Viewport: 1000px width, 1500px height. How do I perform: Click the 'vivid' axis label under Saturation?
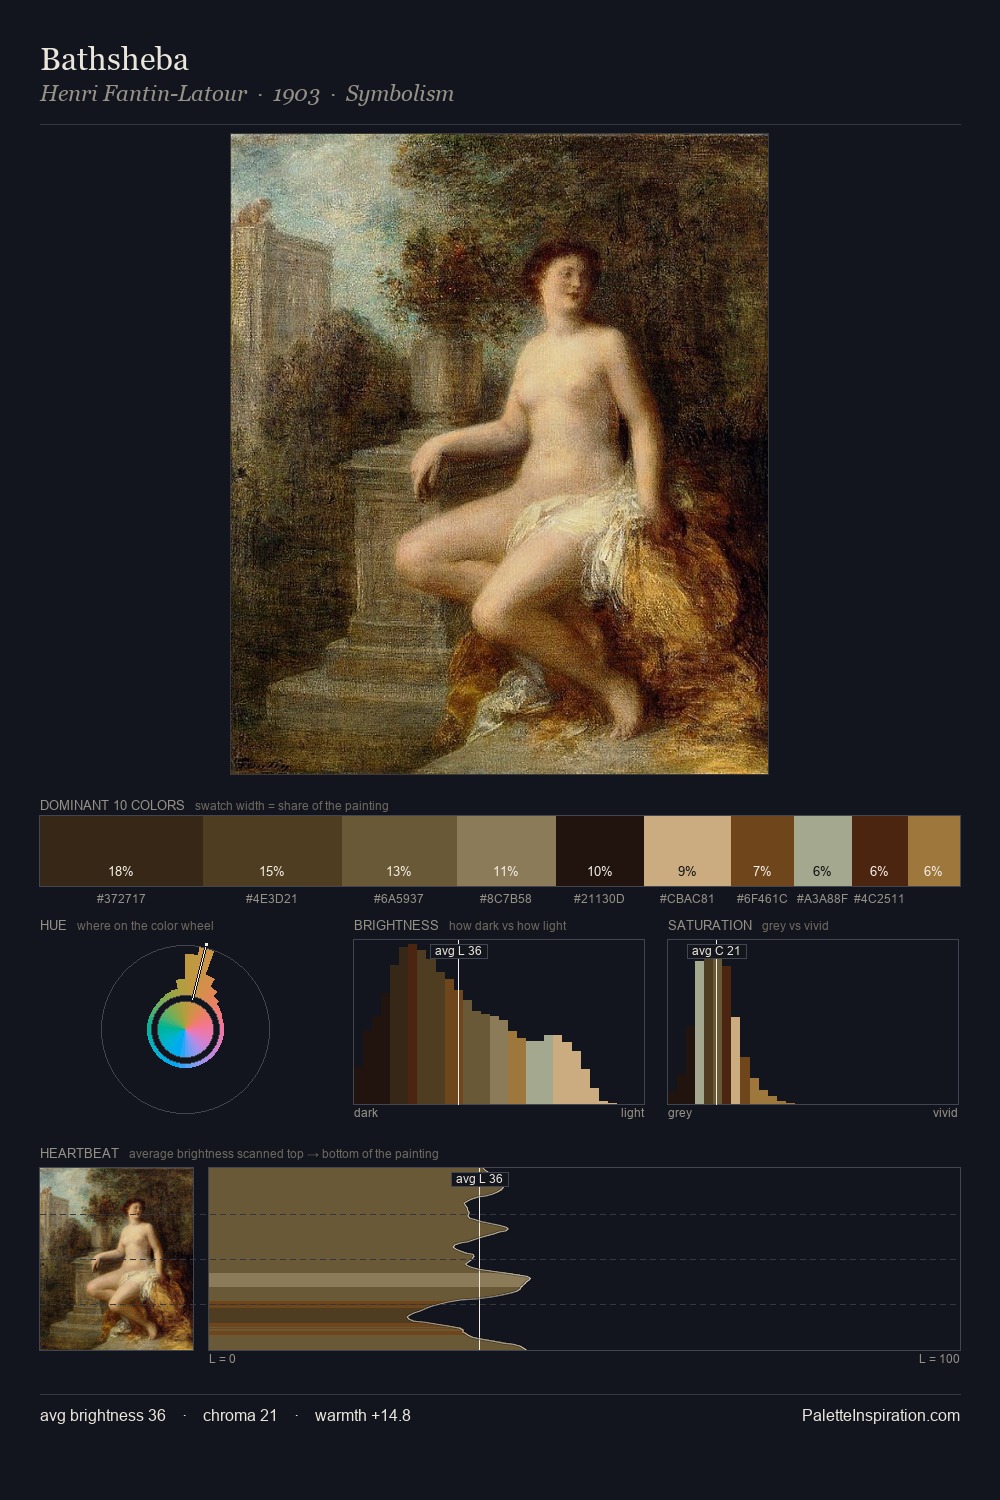[945, 1112]
